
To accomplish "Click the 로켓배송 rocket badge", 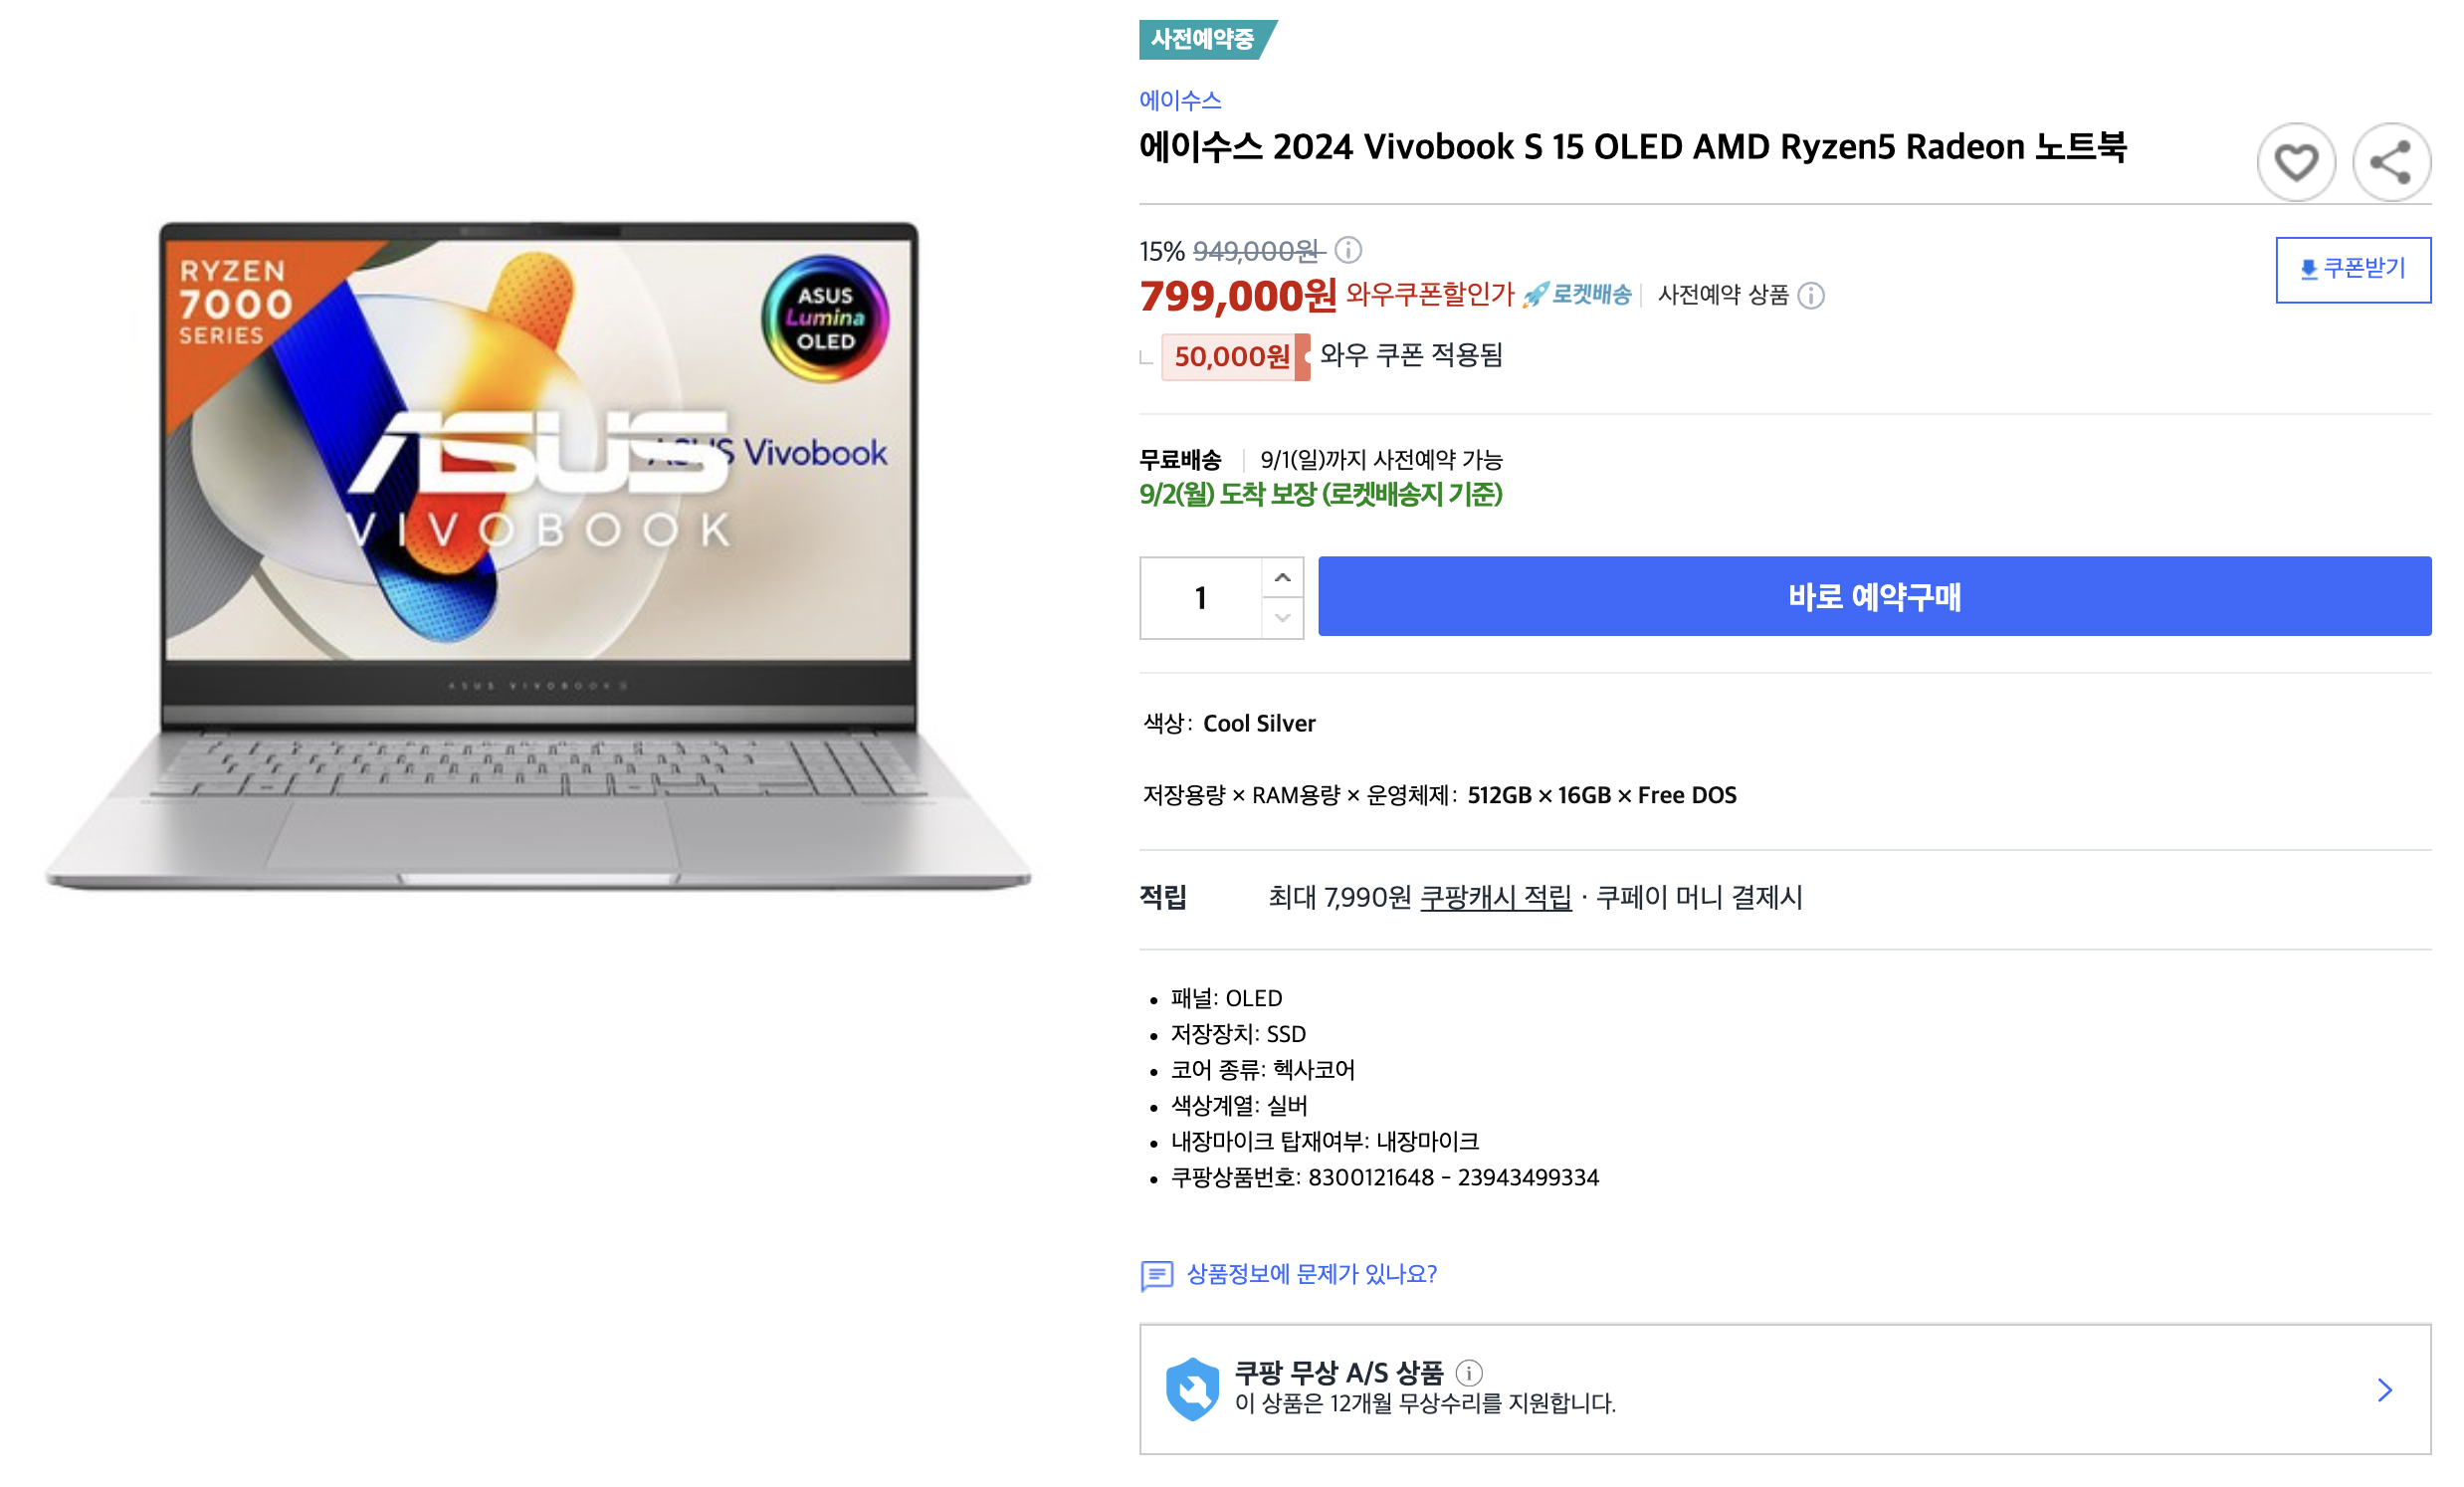I will 1577,294.
